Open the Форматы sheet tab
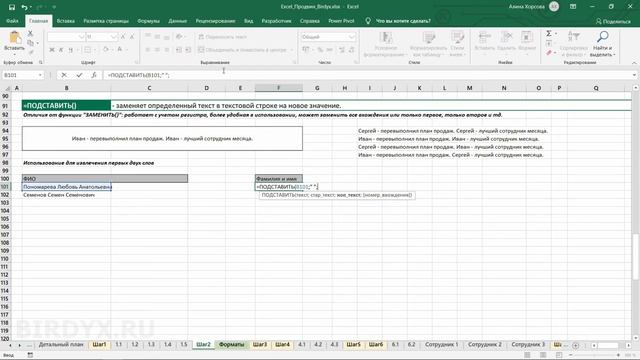 coord(231,344)
